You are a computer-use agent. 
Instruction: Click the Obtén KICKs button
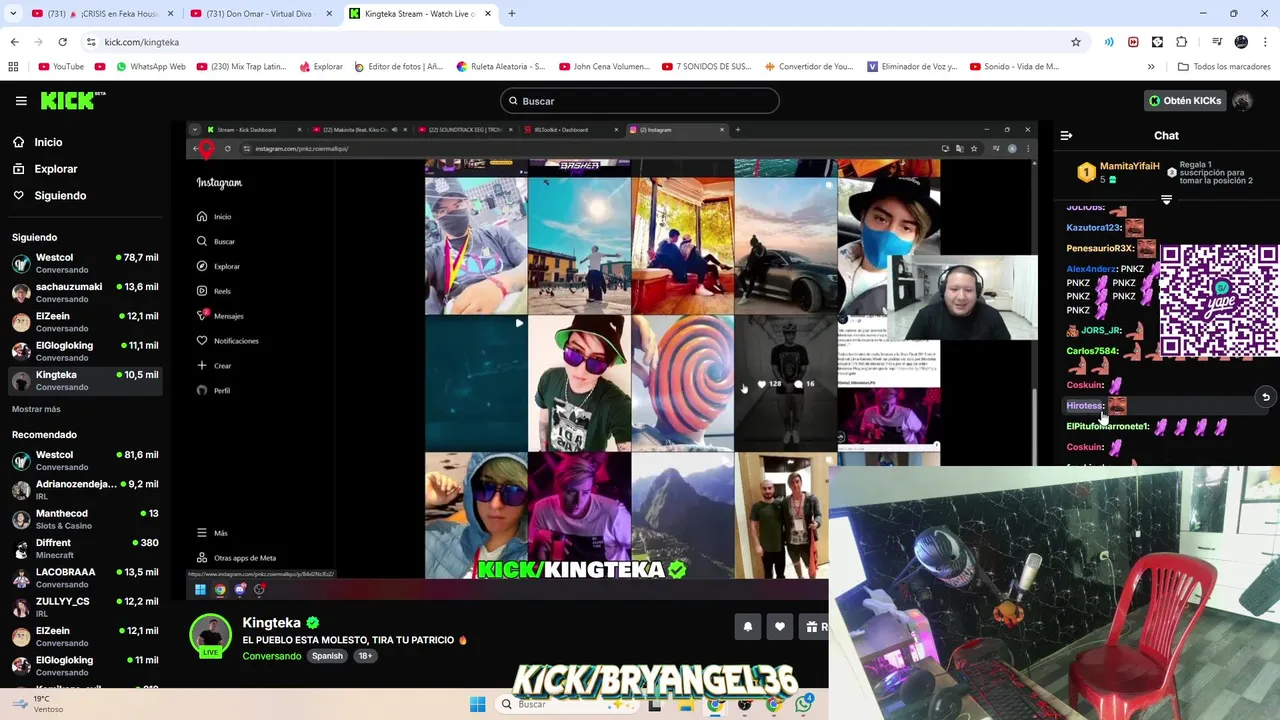click(x=1185, y=101)
